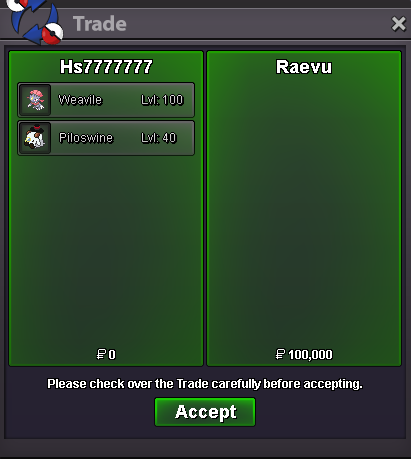411x459 pixels.
Task: Click Piloswine's Lvl: 40 text
Action: point(159,138)
